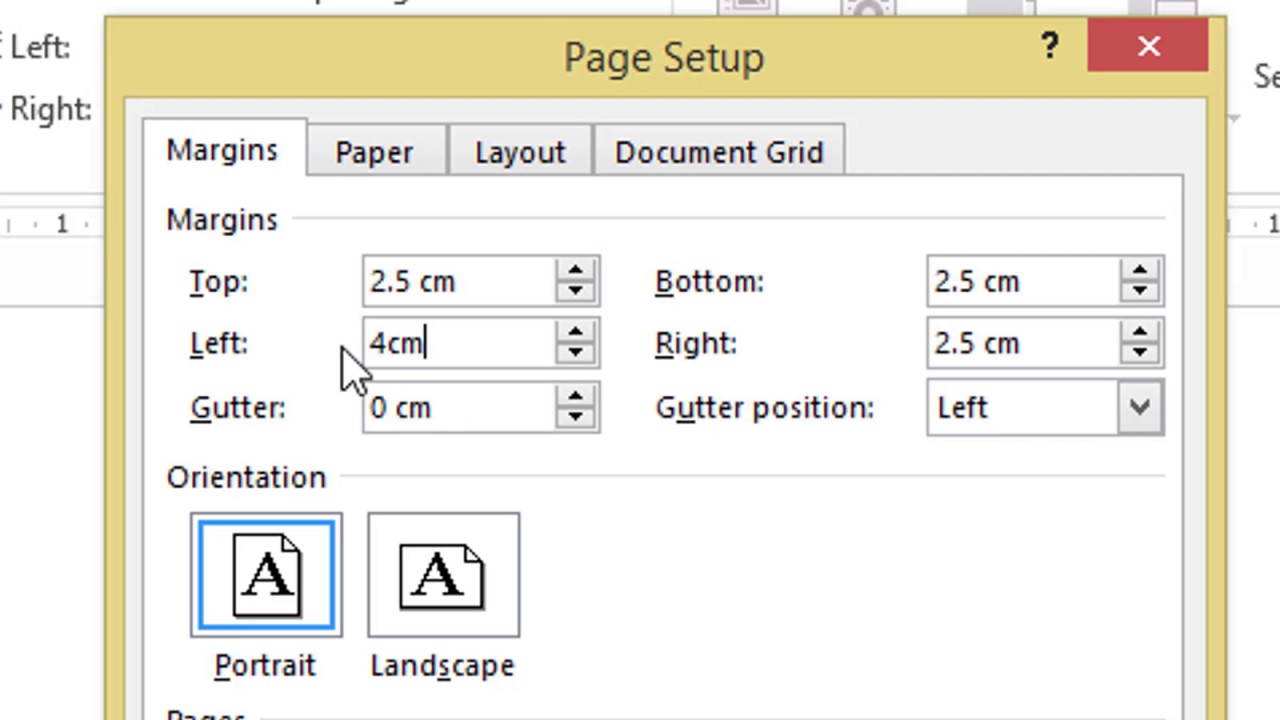1280x720 pixels.
Task: Close the Page Setup dialog
Action: [1148, 46]
